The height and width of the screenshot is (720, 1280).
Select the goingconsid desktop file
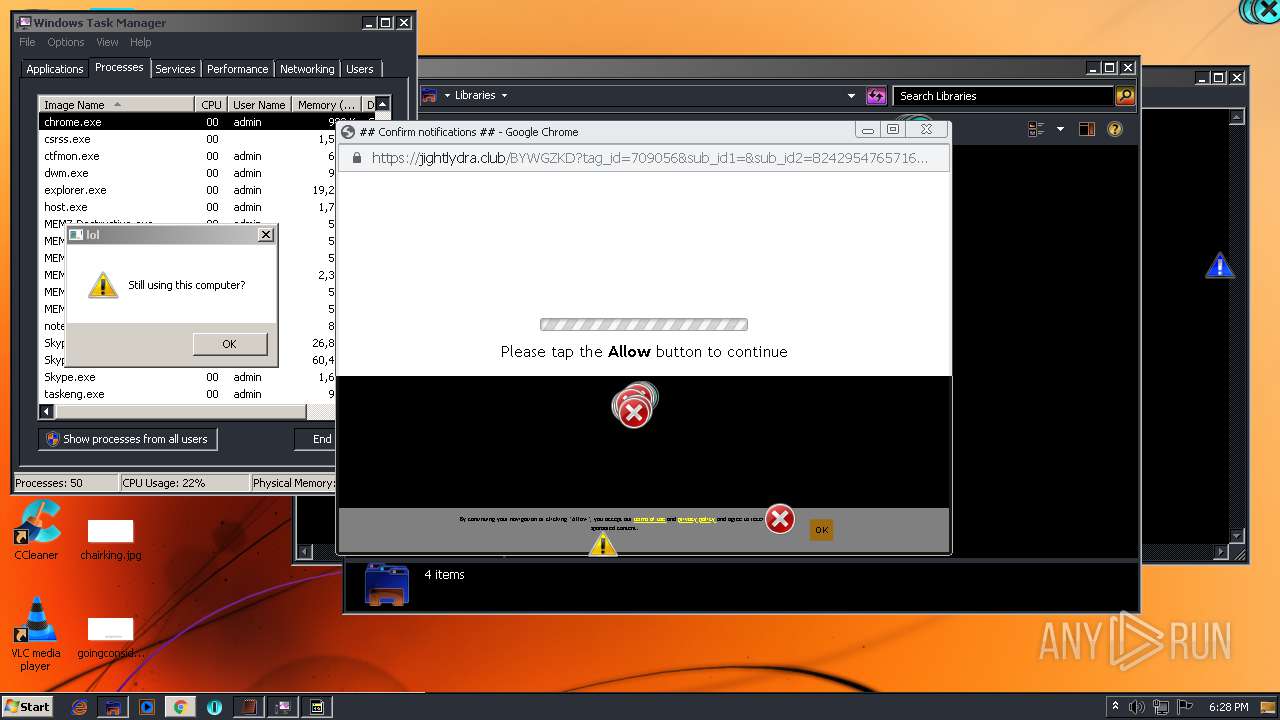[x=110, y=637]
